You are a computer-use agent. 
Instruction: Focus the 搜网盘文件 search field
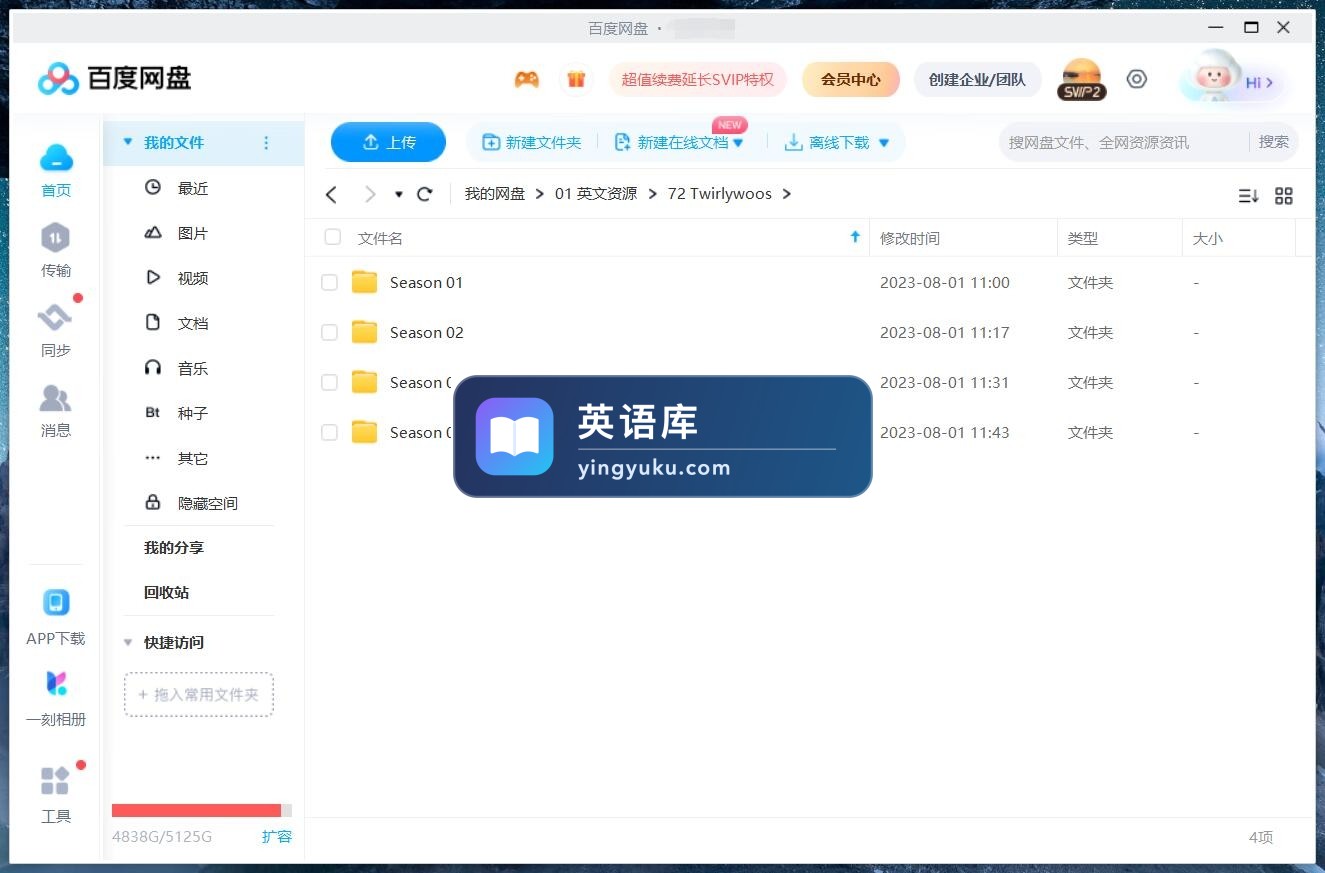click(x=1123, y=142)
